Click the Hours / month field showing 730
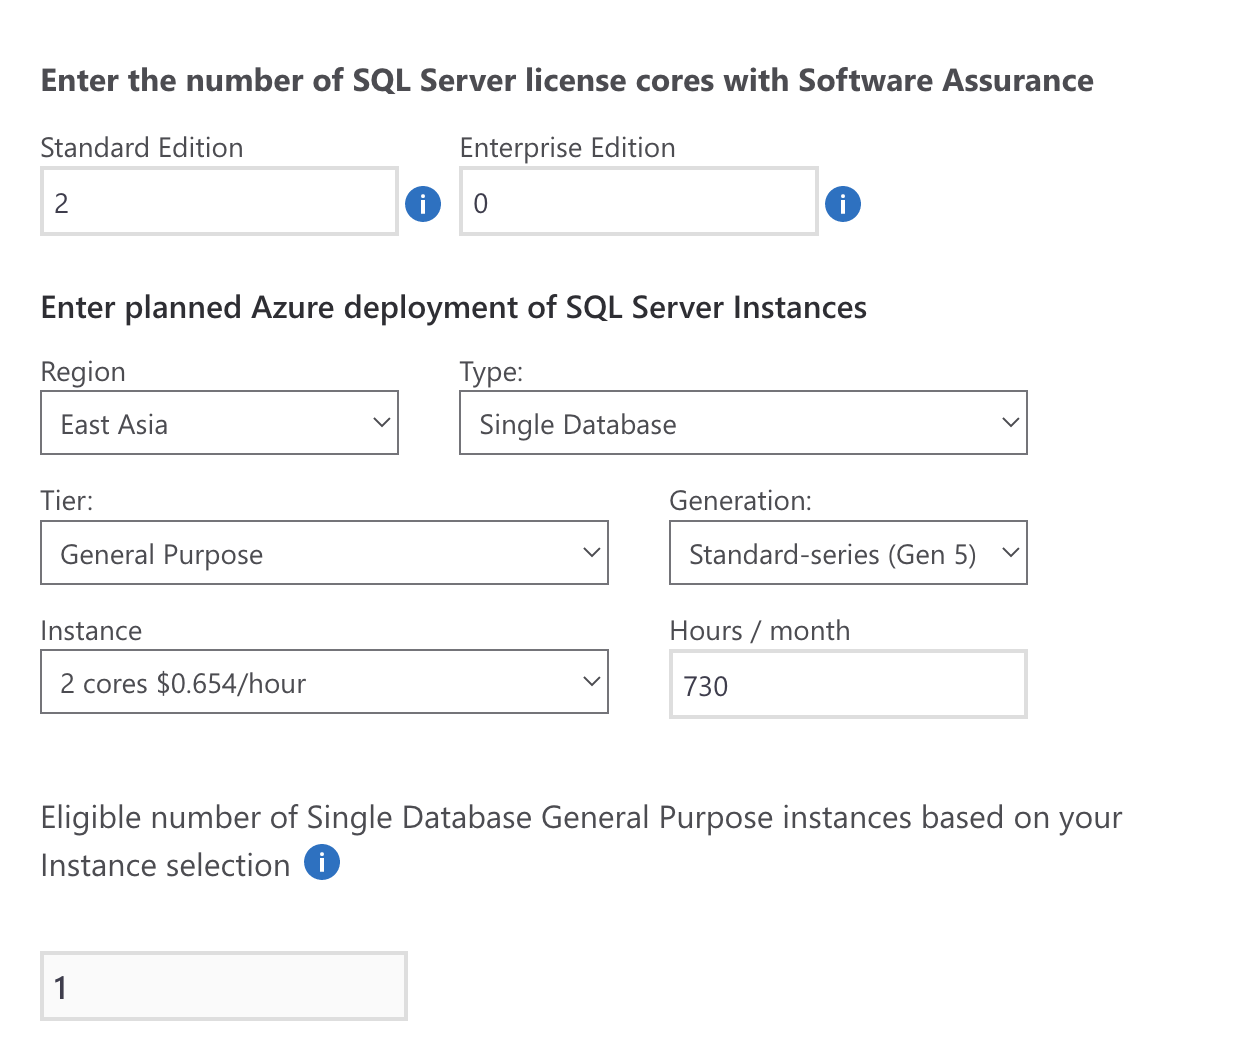1235x1048 pixels. pyautogui.click(x=848, y=684)
